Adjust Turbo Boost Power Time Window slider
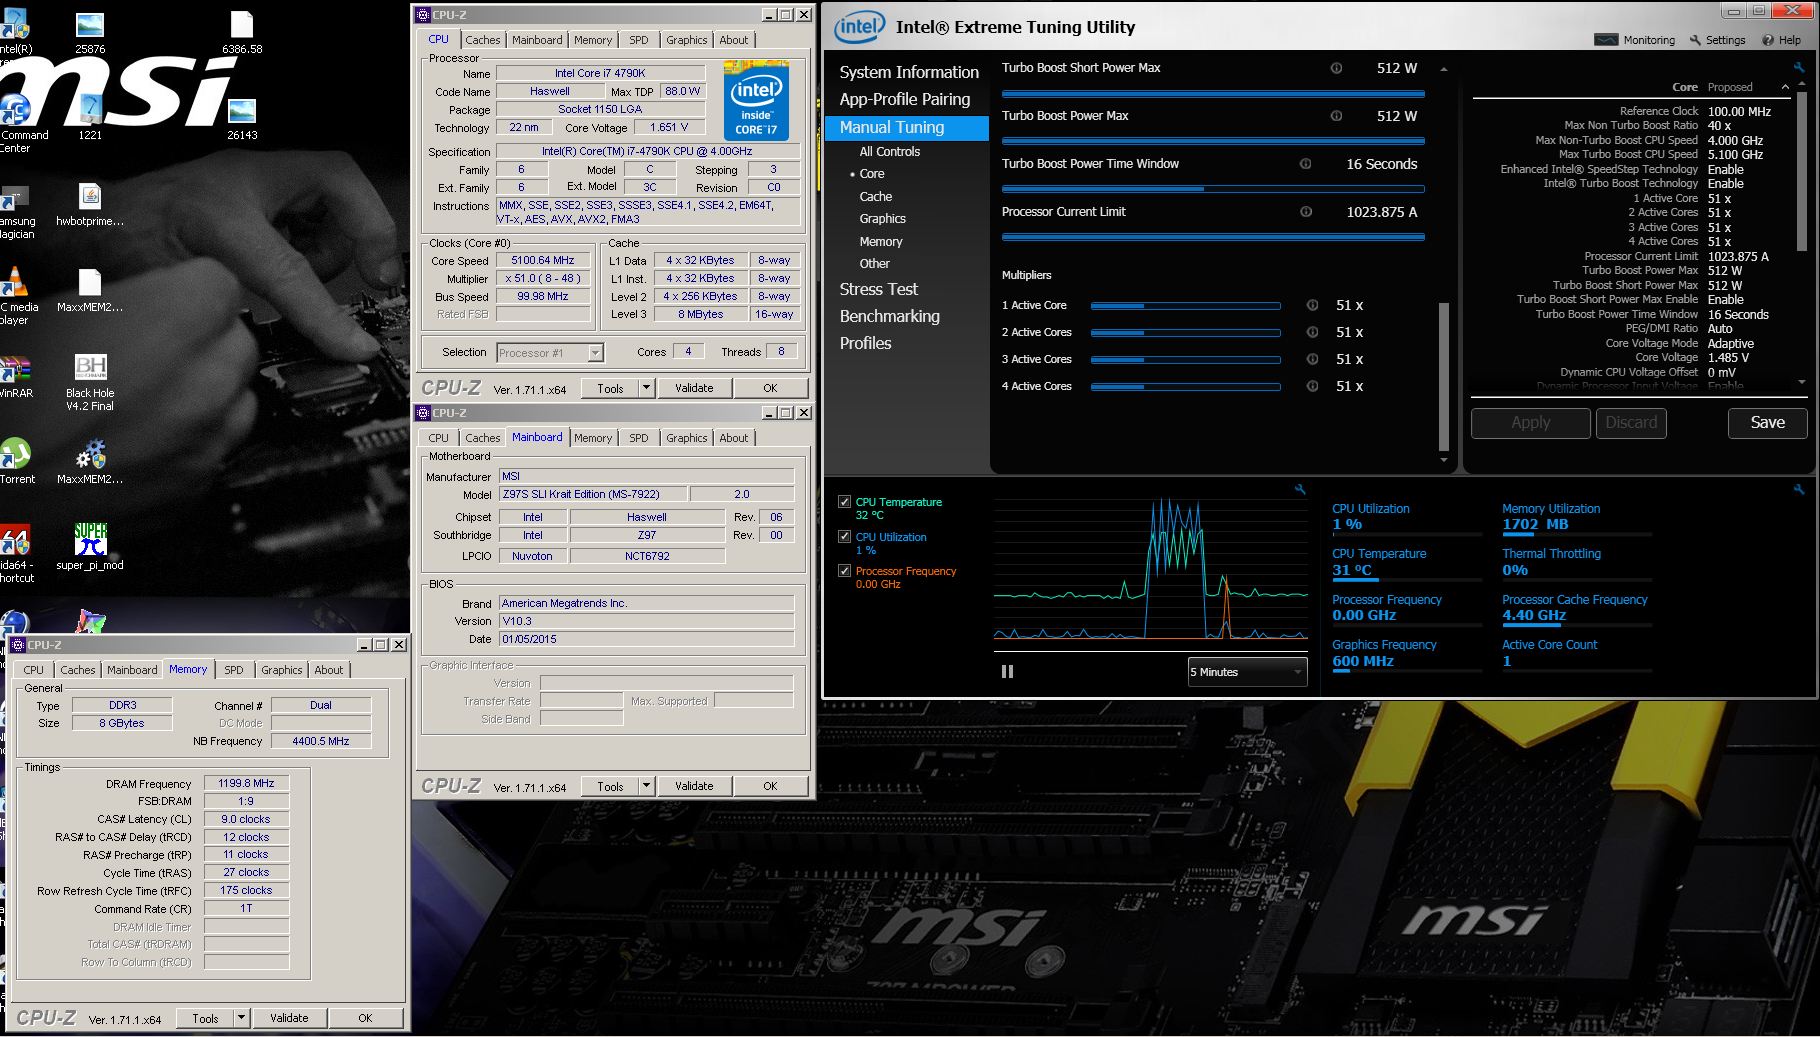 point(1213,189)
